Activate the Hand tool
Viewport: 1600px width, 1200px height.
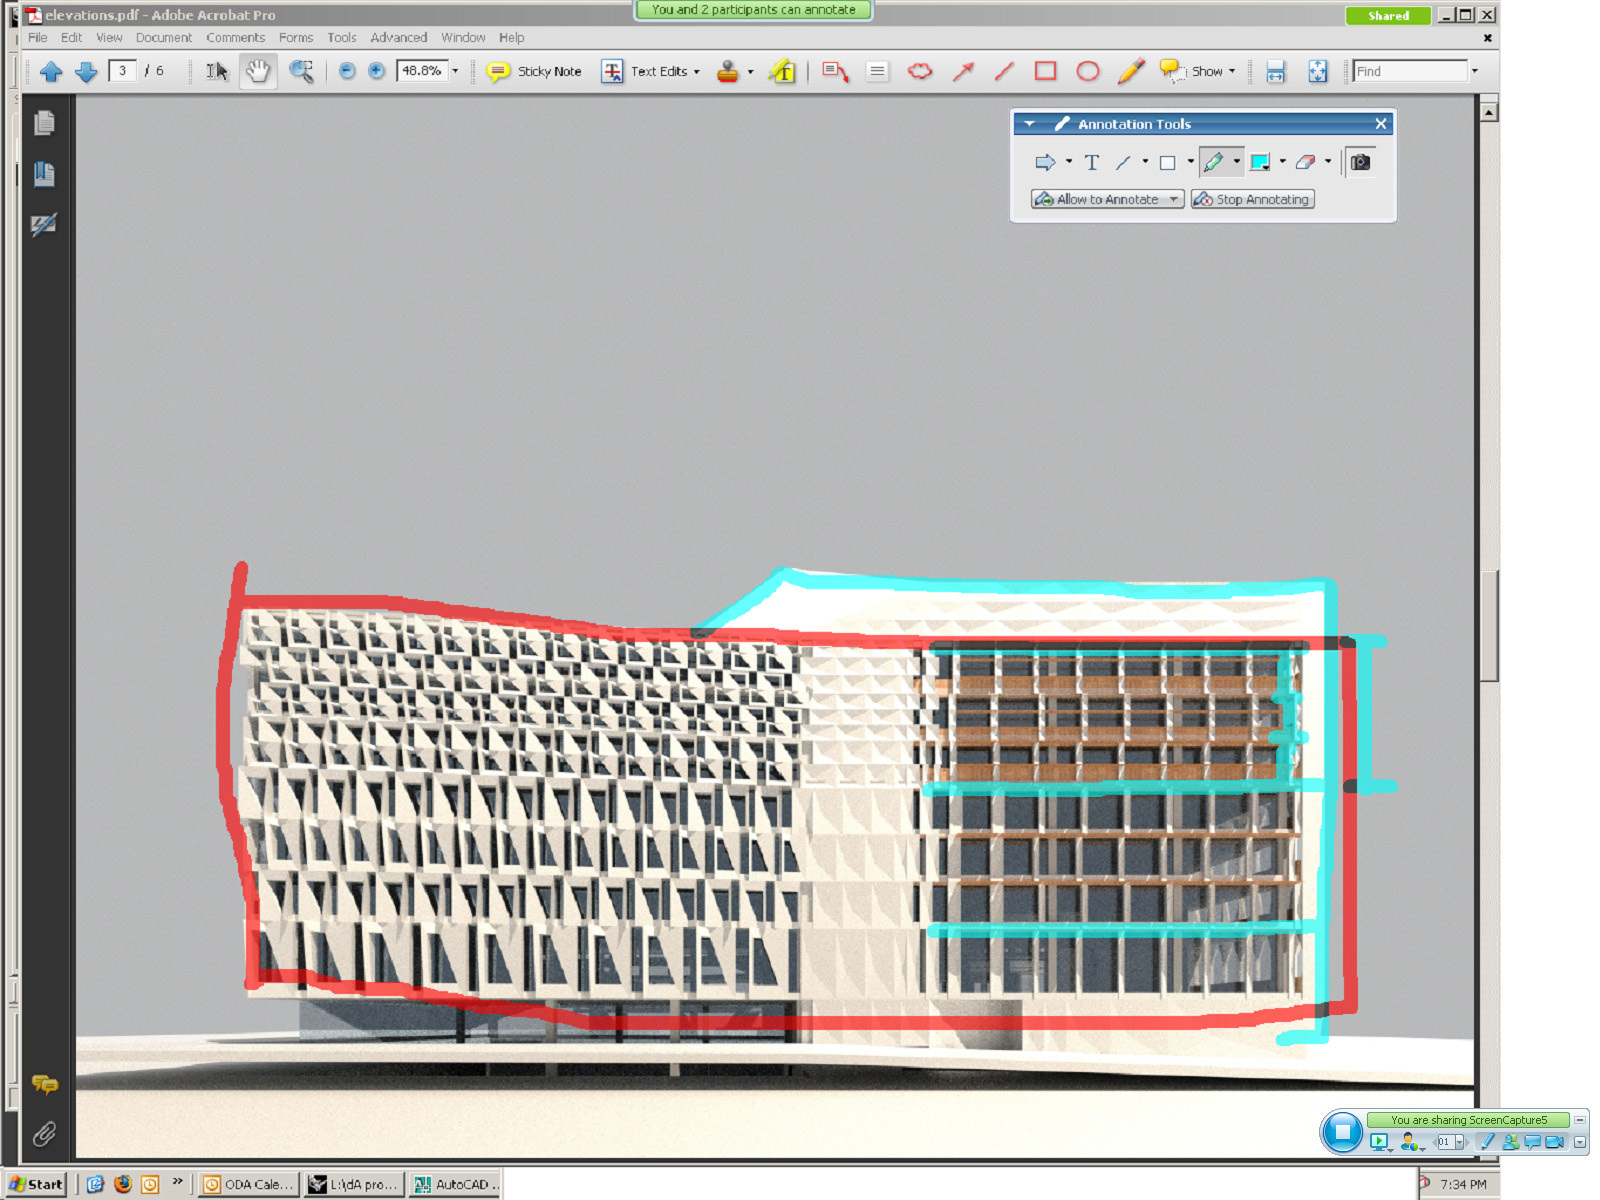click(x=258, y=71)
